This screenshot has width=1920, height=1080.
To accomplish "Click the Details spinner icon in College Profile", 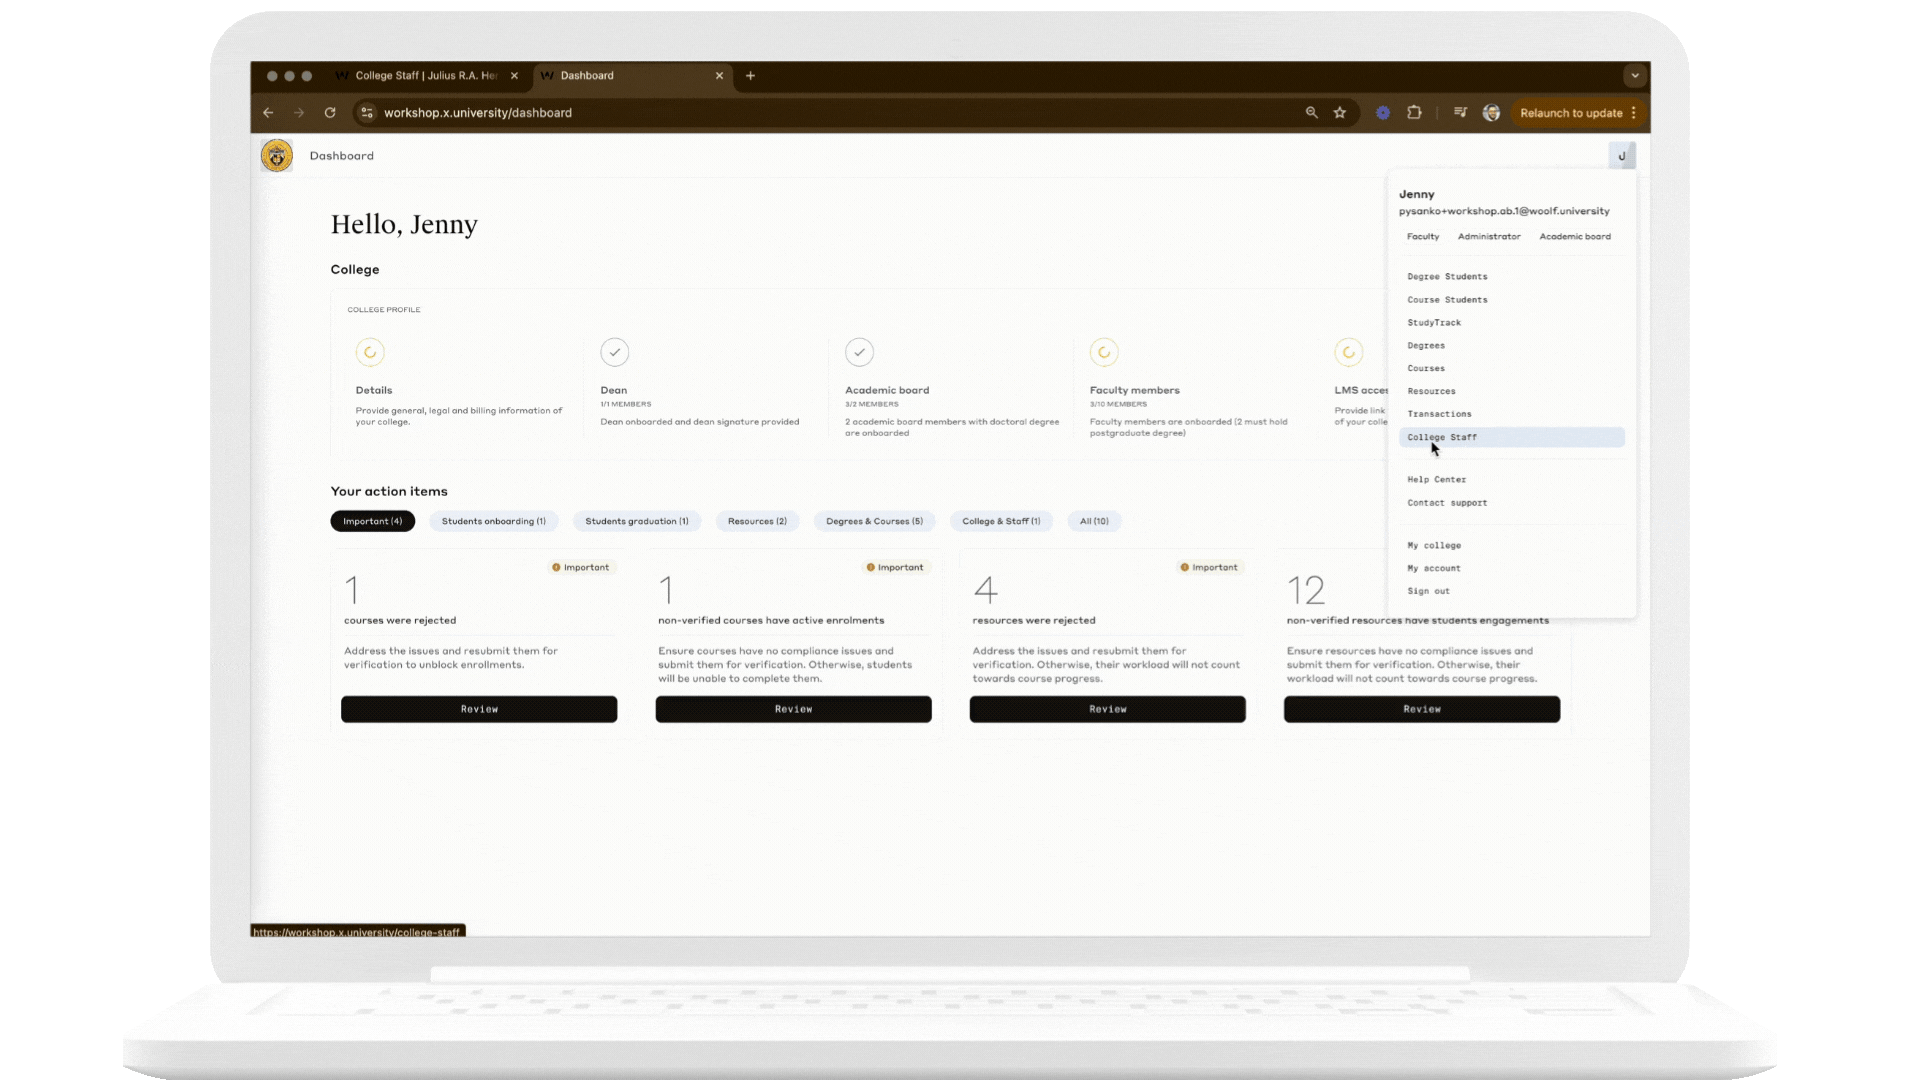I will click(x=370, y=352).
